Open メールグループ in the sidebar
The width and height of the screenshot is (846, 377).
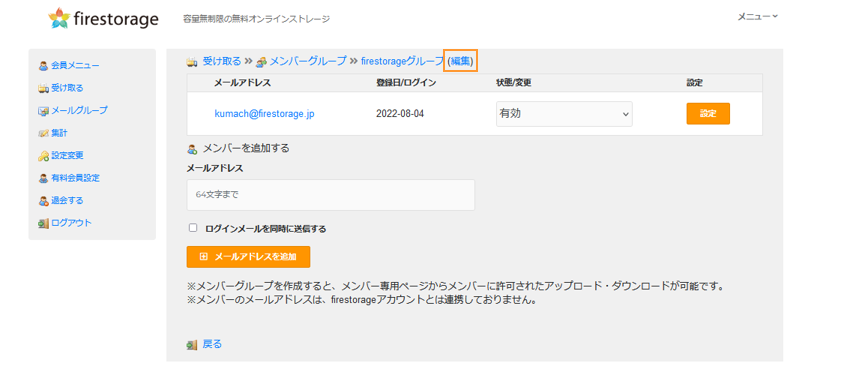pos(79,111)
